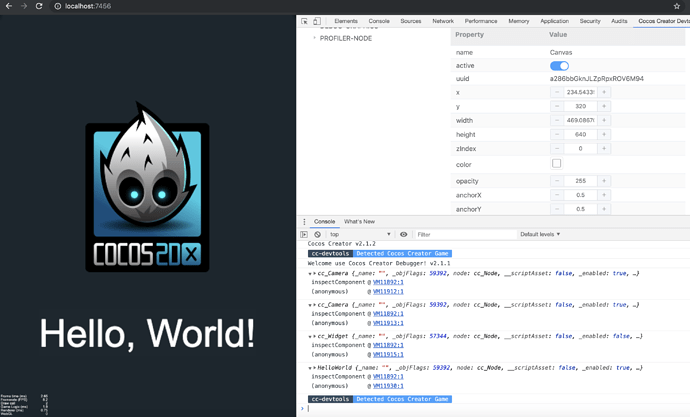This screenshot has width=690, height=417.
Task: Increase the y value with plus
Action: point(604,106)
